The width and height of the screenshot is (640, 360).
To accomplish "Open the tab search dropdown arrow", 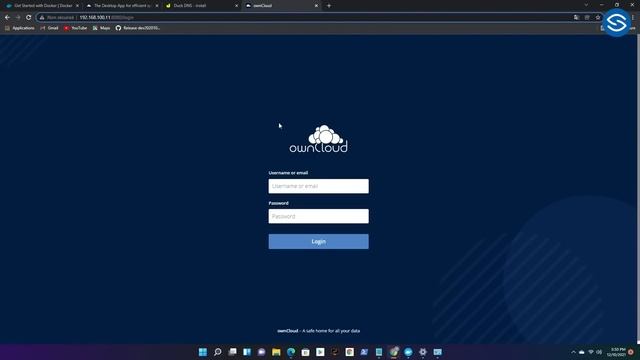I will (586, 5).
